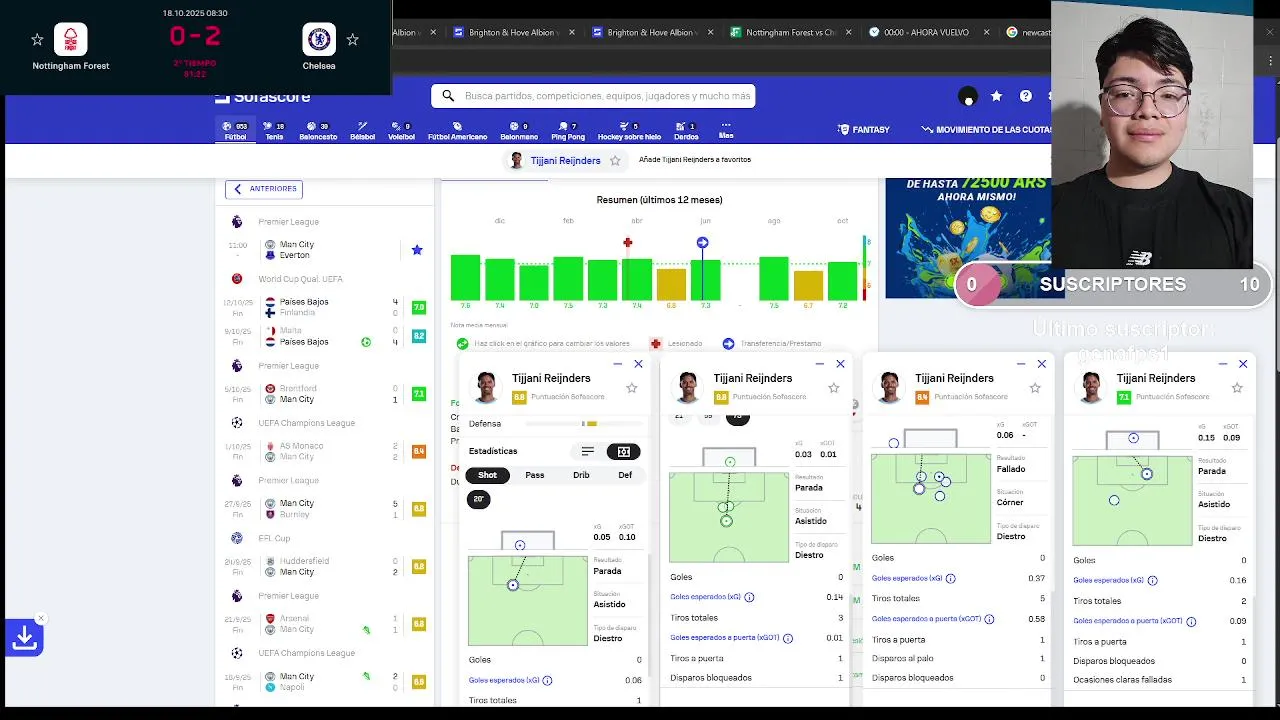Viewport: 1280px width, 720px height.
Task: Open Movimiento de las cuotas
Action: coord(986,130)
